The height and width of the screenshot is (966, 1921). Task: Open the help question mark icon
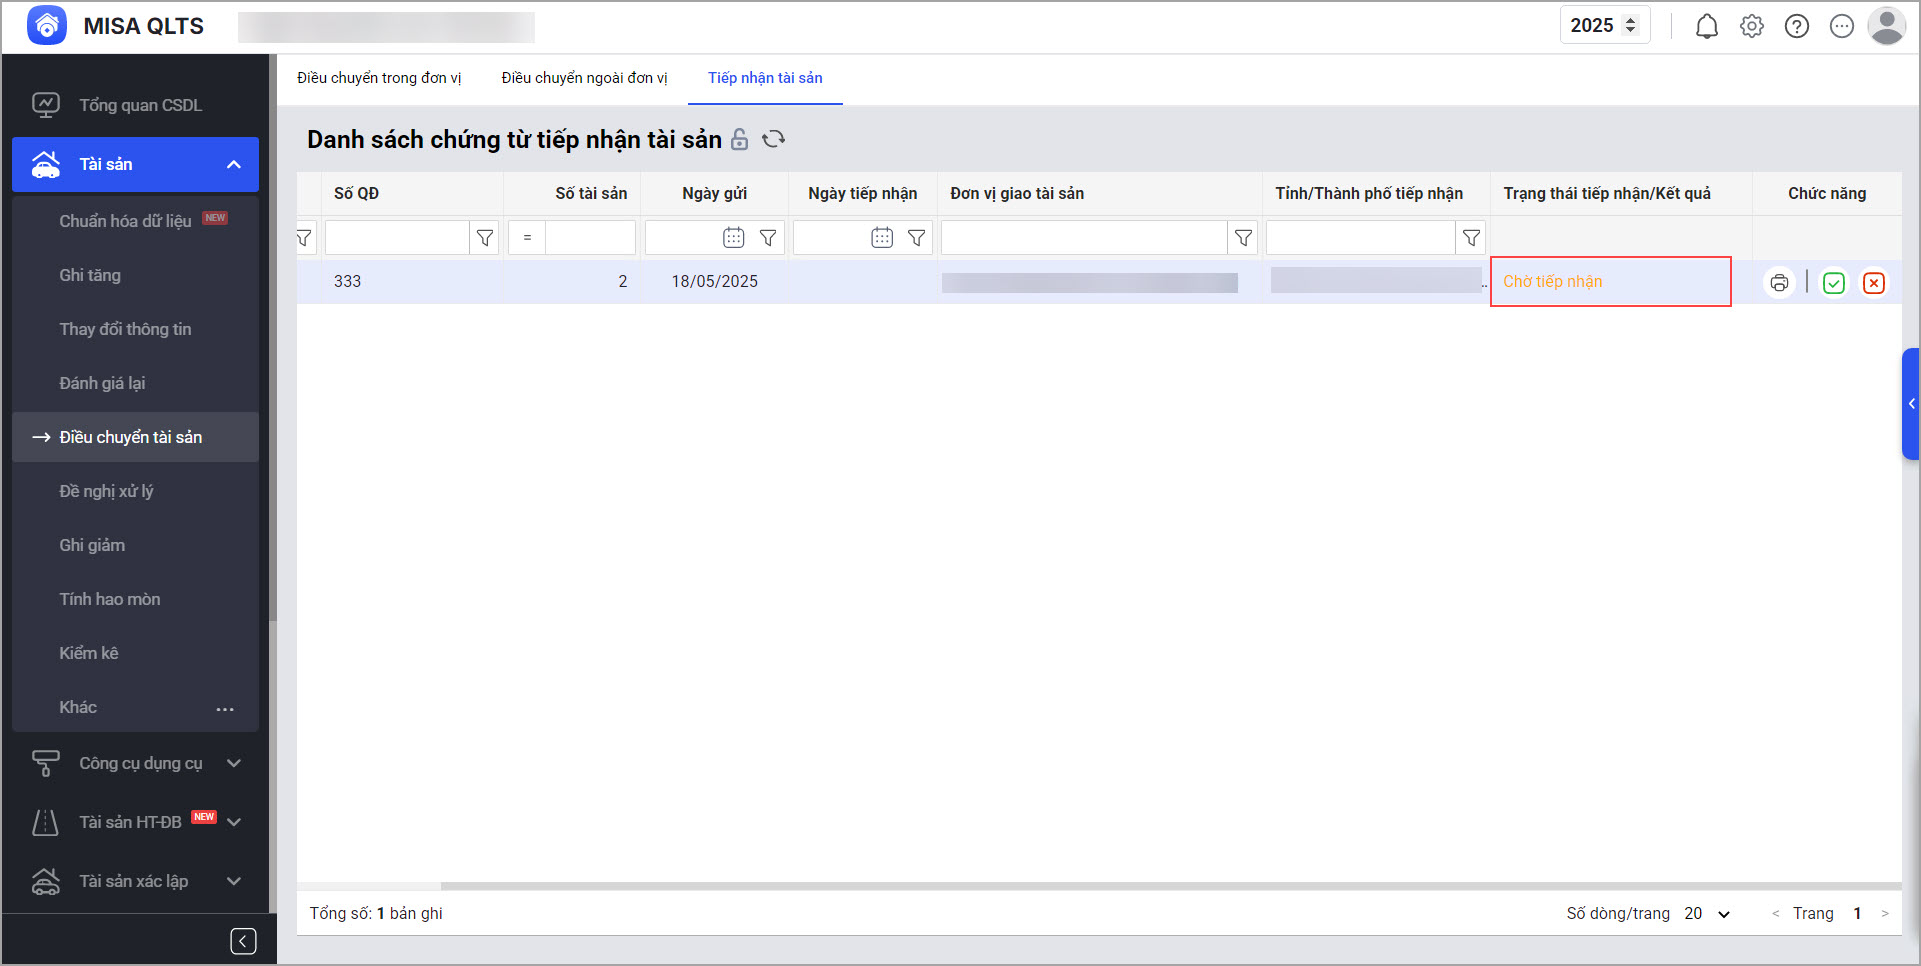(x=1797, y=26)
